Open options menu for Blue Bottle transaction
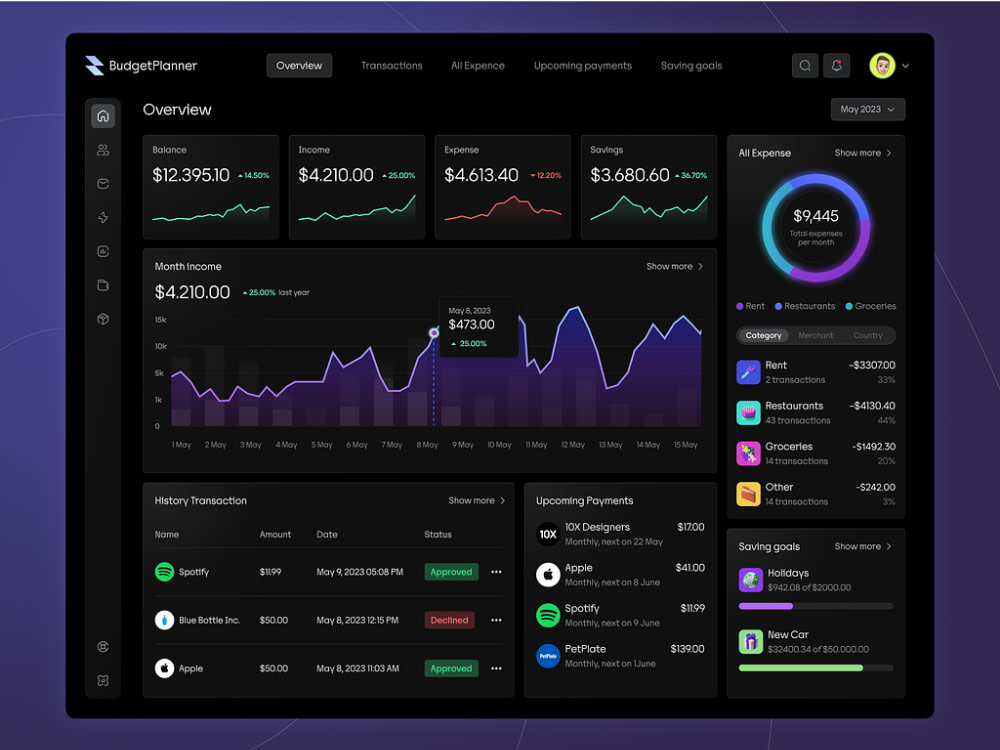The width and height of the screenshot is (1000, 750). click(x=496, y=620)
